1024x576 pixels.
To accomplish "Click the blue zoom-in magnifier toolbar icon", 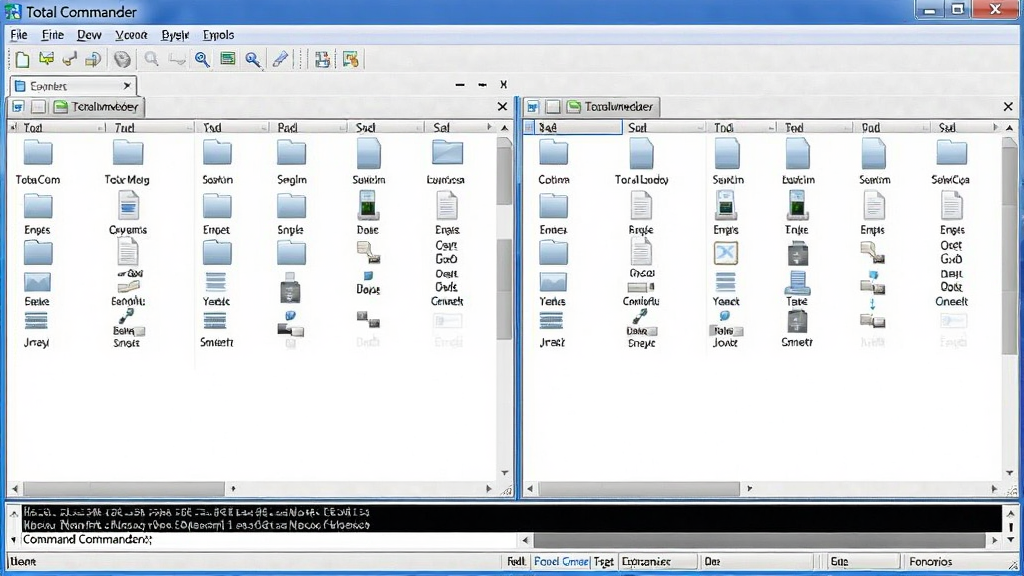I will 202,59.
